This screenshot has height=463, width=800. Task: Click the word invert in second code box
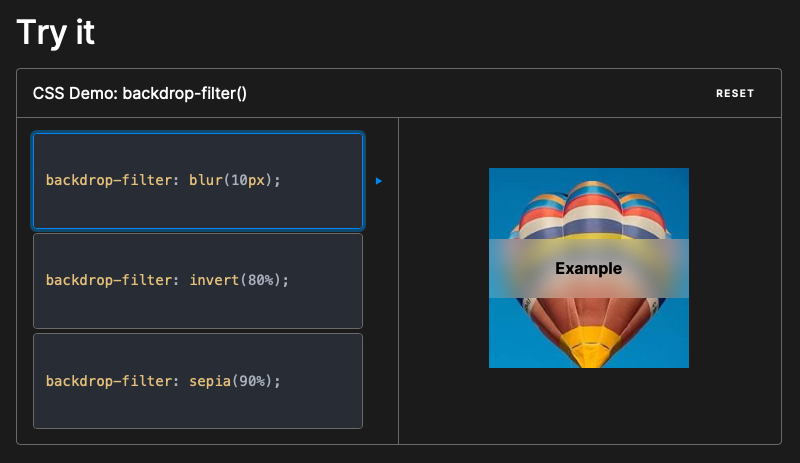pyautogui.click(x=214, y=280)
